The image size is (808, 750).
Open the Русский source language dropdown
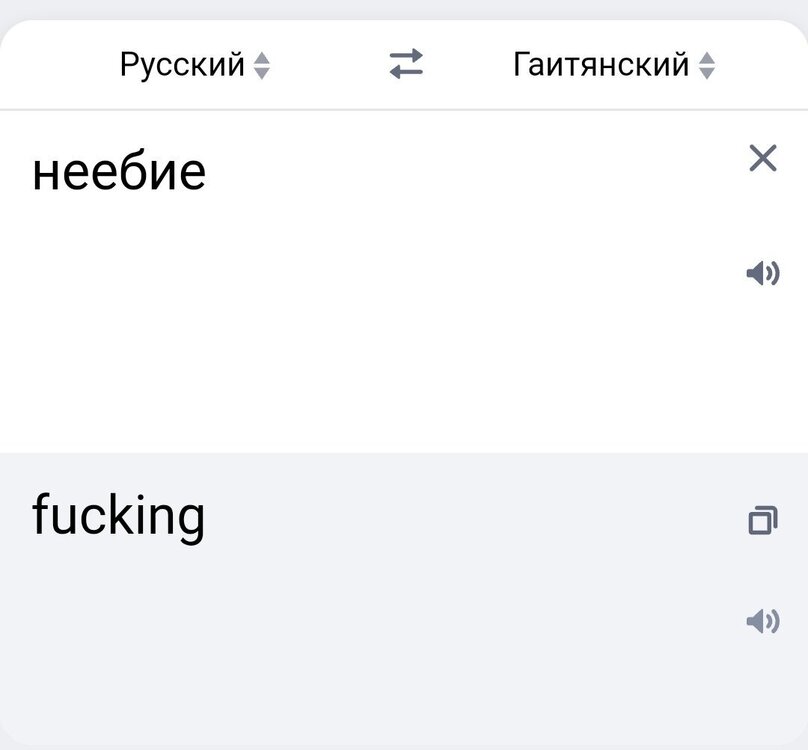tap(195, 65)
